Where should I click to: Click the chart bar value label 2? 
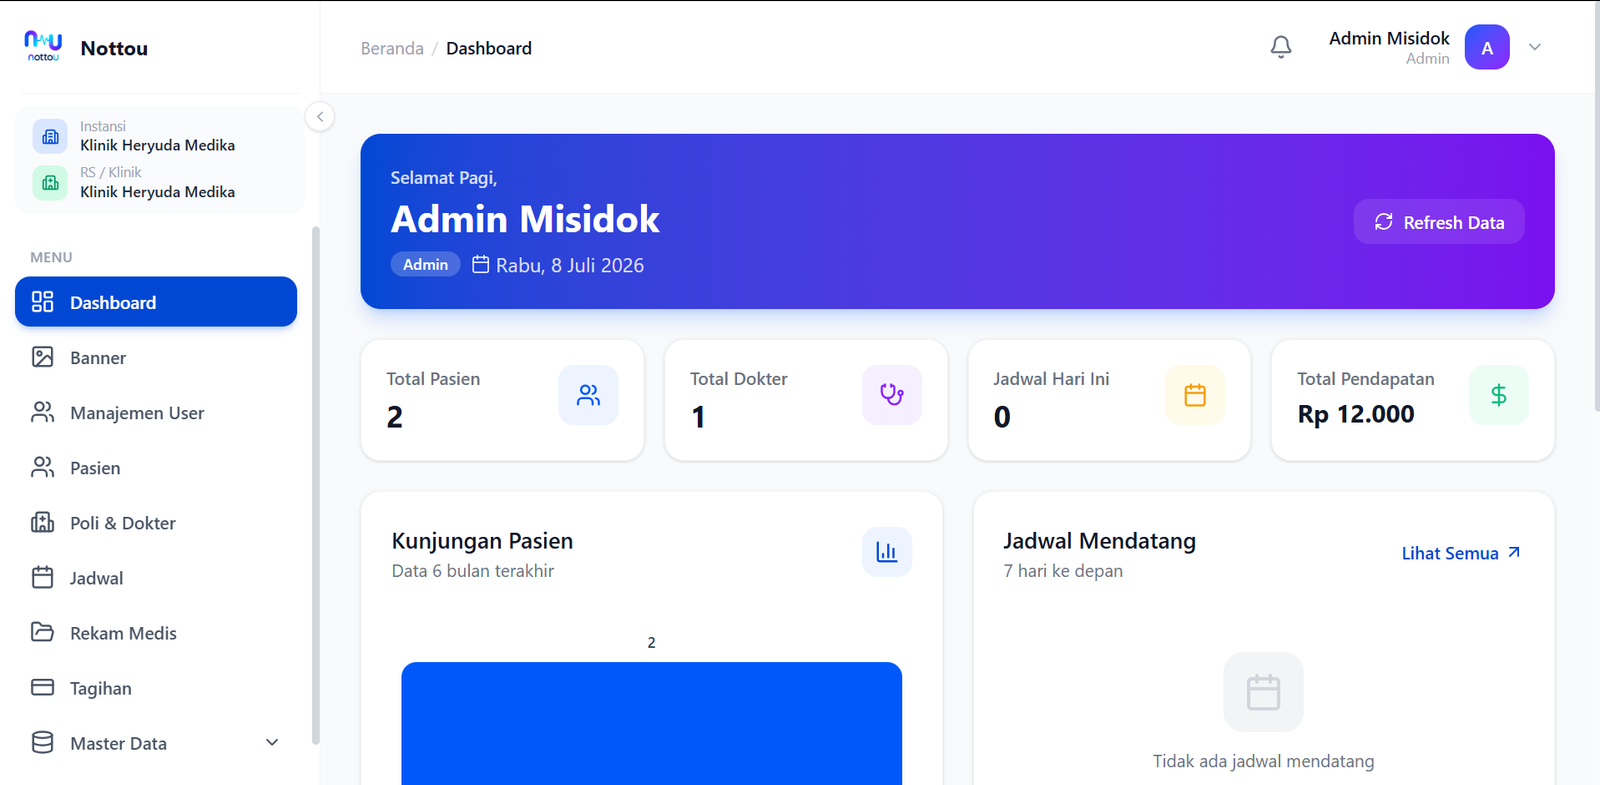652,643
